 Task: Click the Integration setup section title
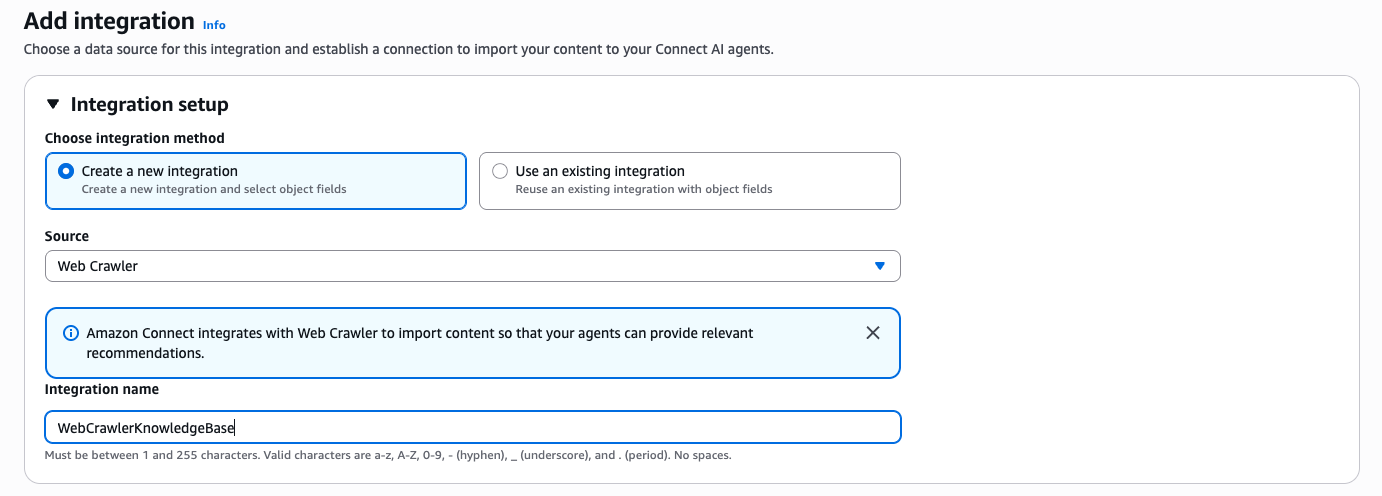click(x=150, y=104)
